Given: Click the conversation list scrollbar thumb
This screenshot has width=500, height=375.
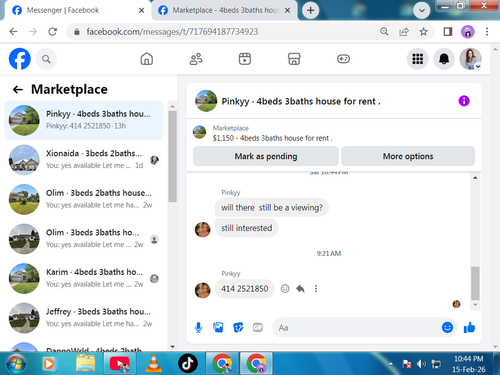Looking at the screenshot, I should (x=172, y=156).
